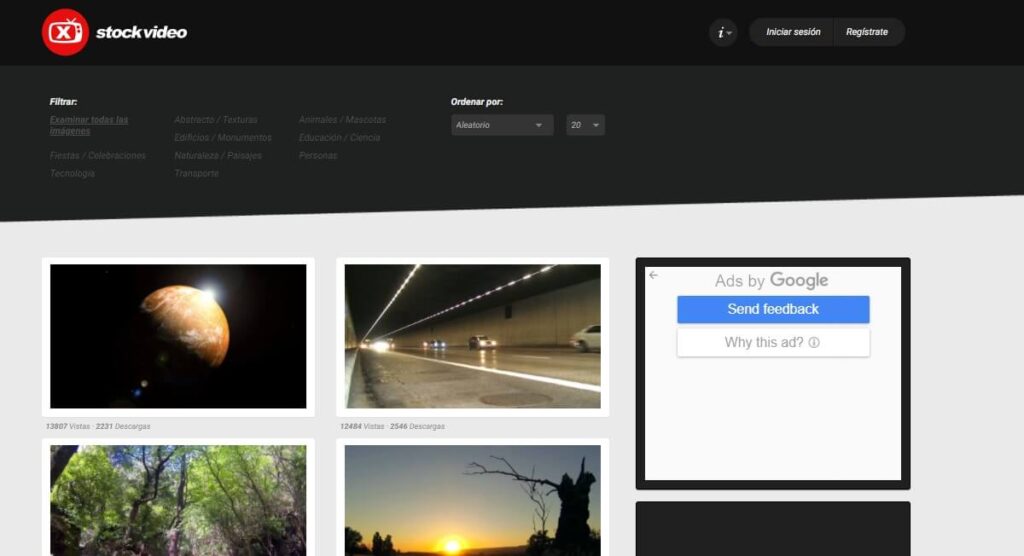Expand the 'Aleatorio' sort dropdown
Viewport: 1024px width, 556px height.
[x=502, y=125]
